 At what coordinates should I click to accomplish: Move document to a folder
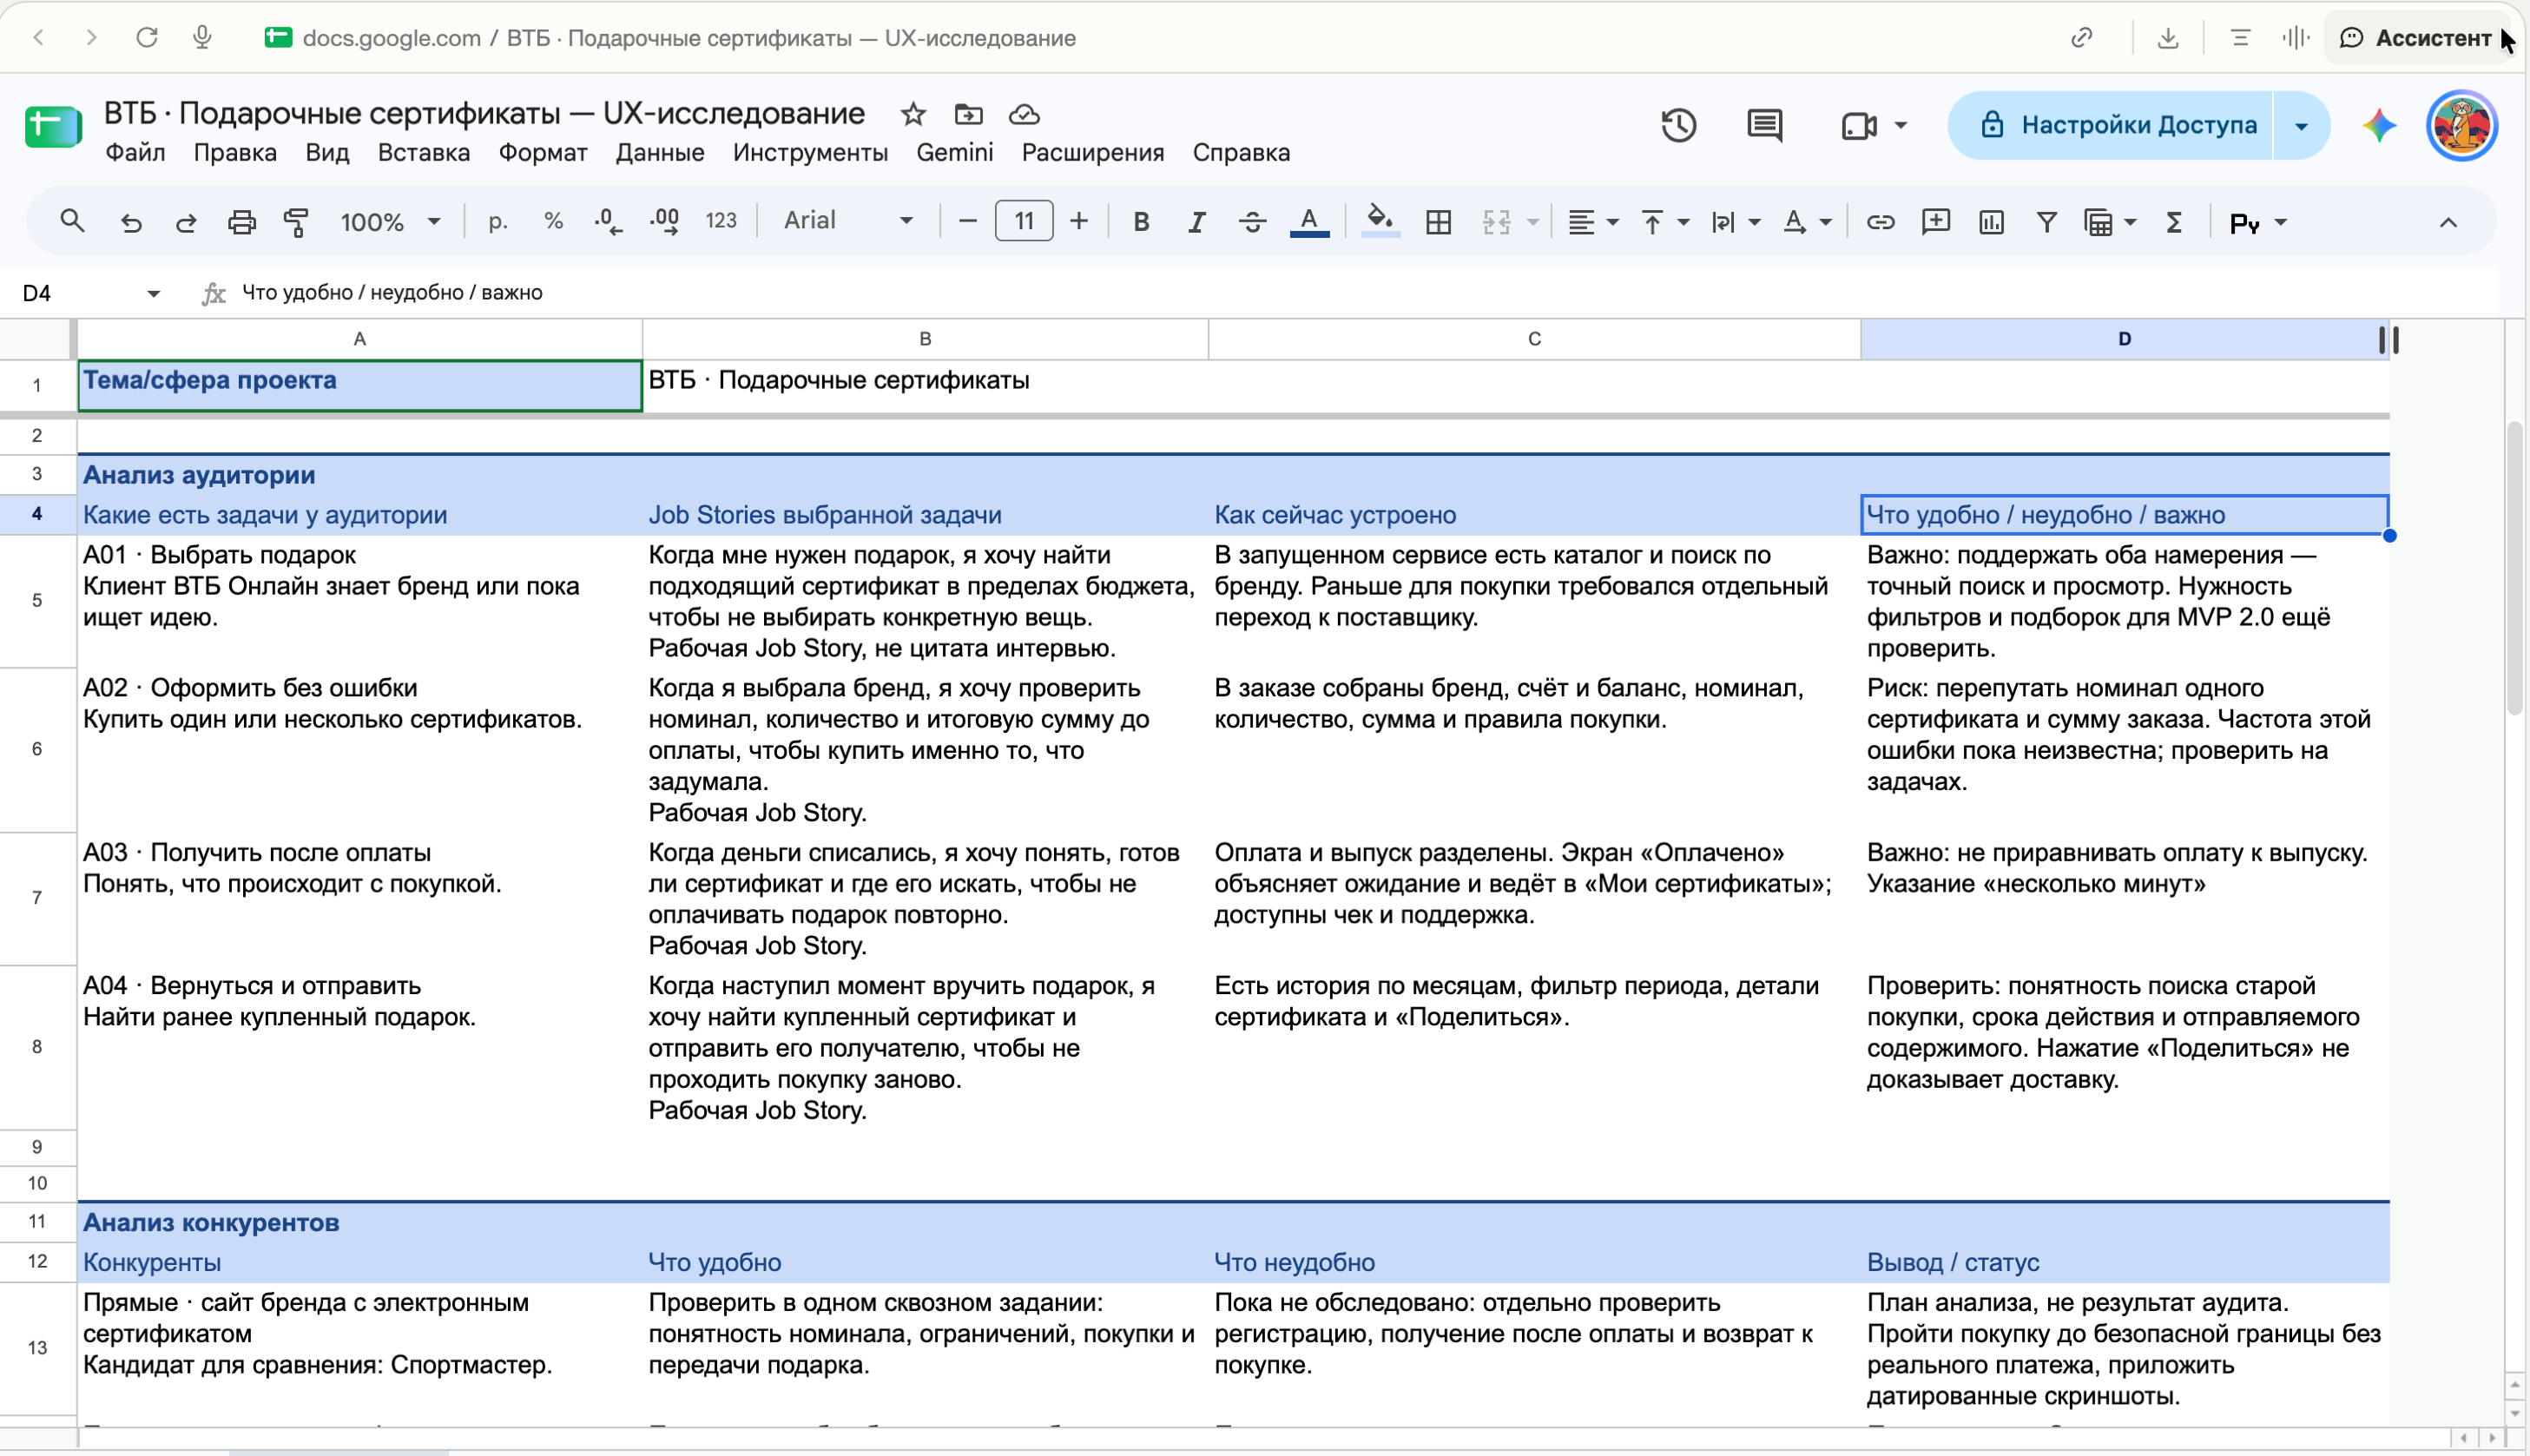968,114
